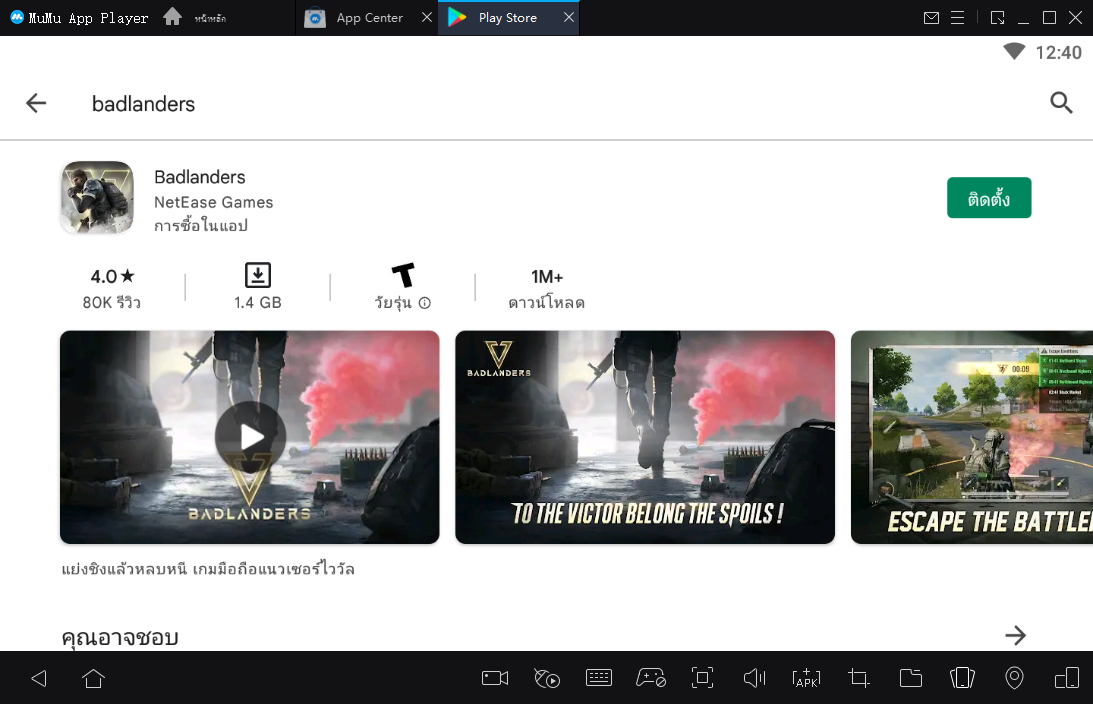Play the Badlanders trailer video
Viewport: 1093px width, 704px height.
[x=250, y=437]
